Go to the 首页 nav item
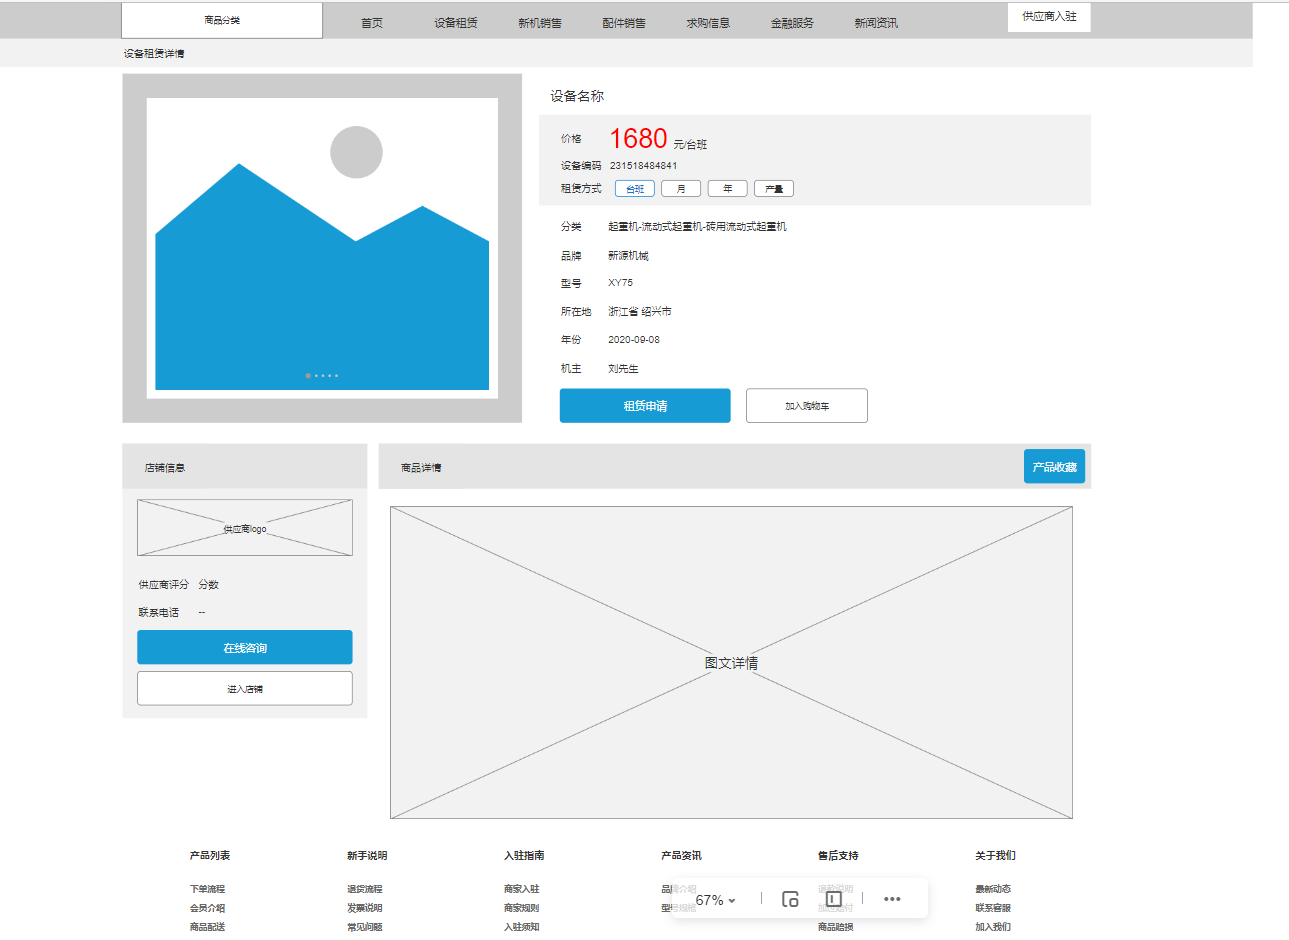This screenshot has height=940, width=1289. point(372,23)
